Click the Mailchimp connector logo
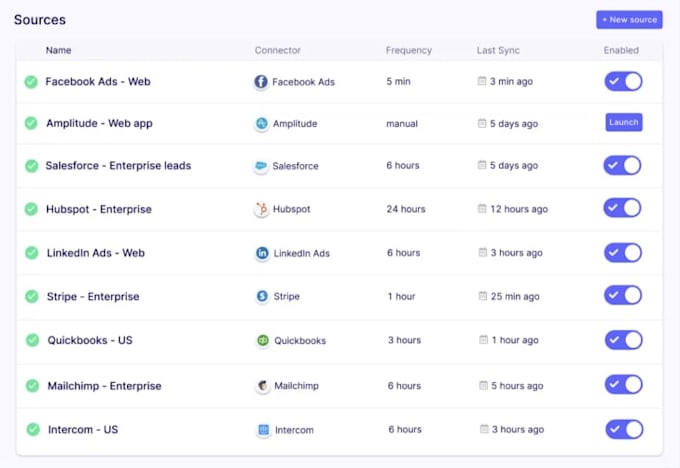The image size is (680, 468). pyautogui.click(x=263, y=386)
